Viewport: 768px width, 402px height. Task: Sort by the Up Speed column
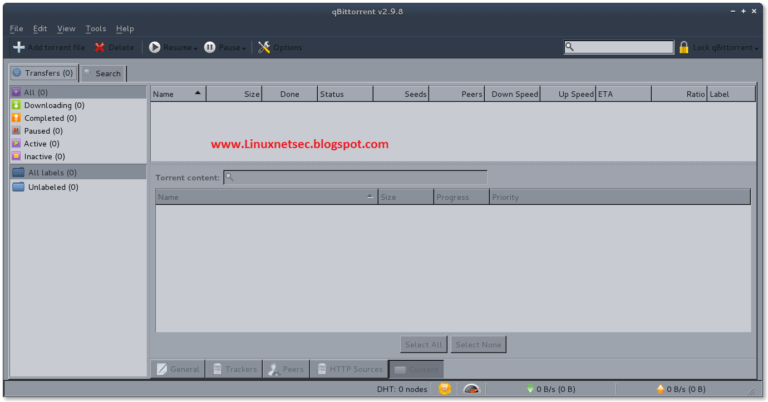(568, 94)
